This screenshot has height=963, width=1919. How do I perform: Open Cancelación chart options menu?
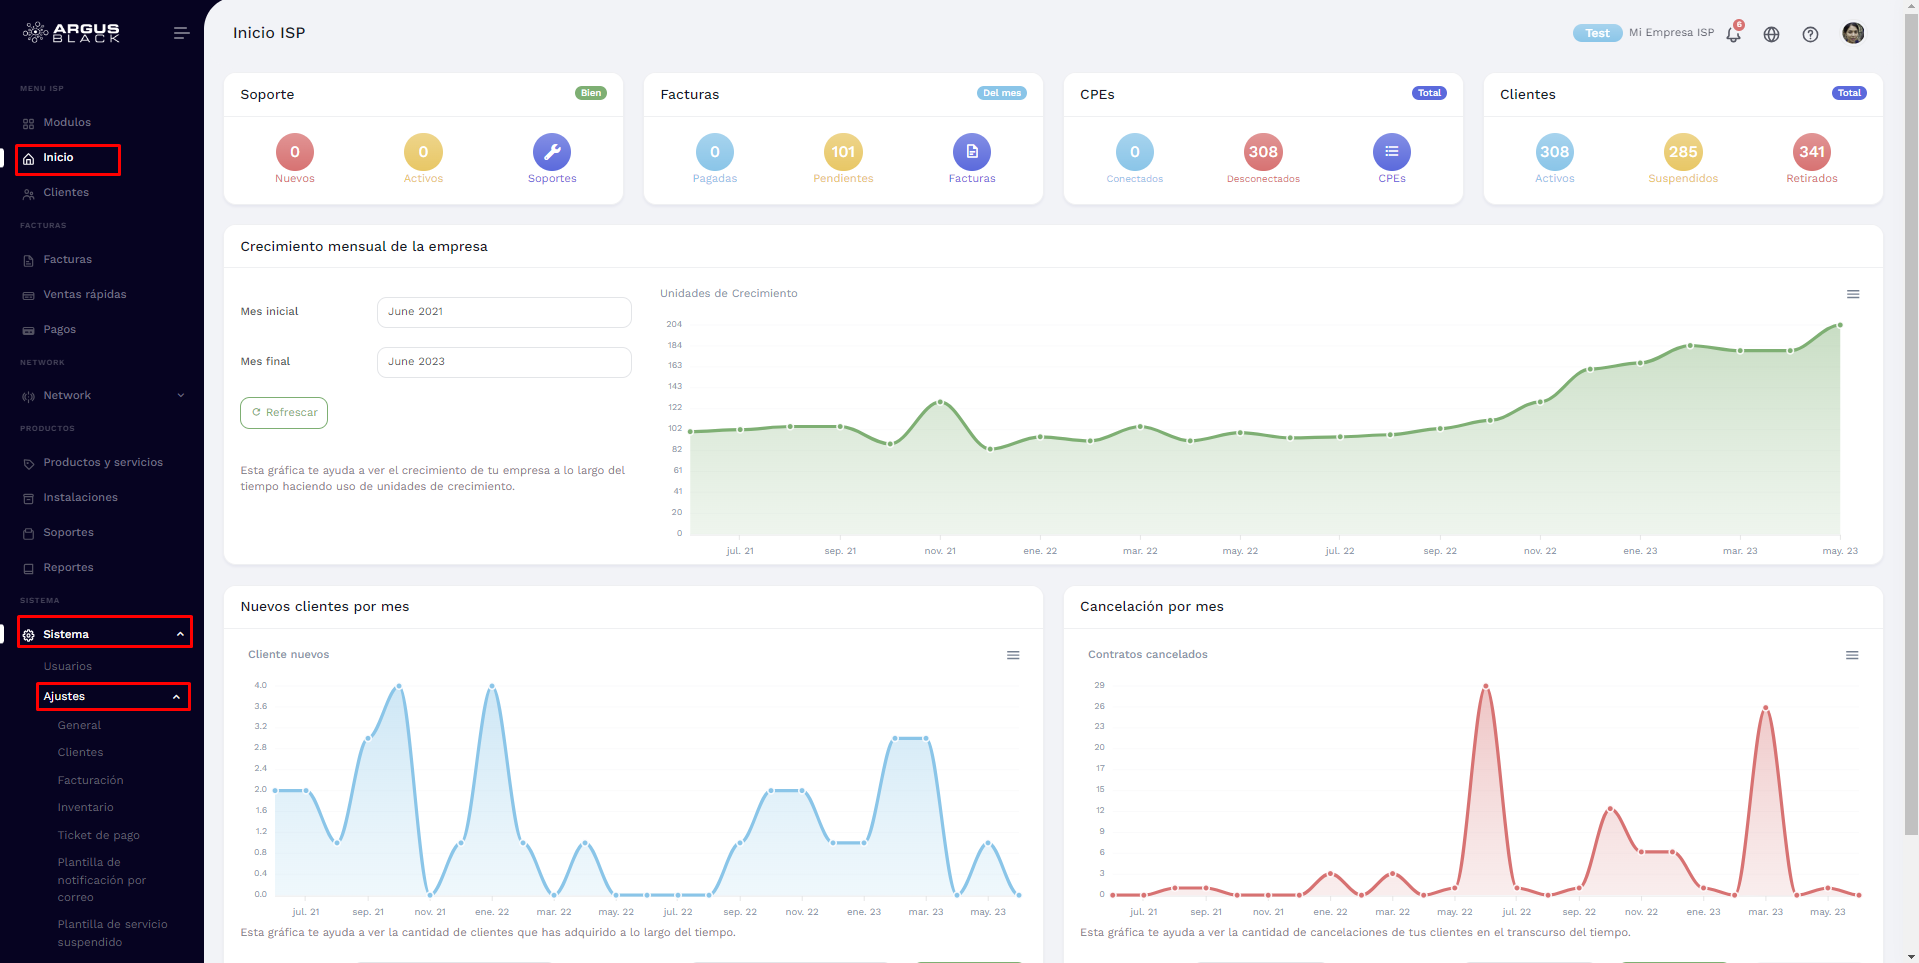[1851, 655]
